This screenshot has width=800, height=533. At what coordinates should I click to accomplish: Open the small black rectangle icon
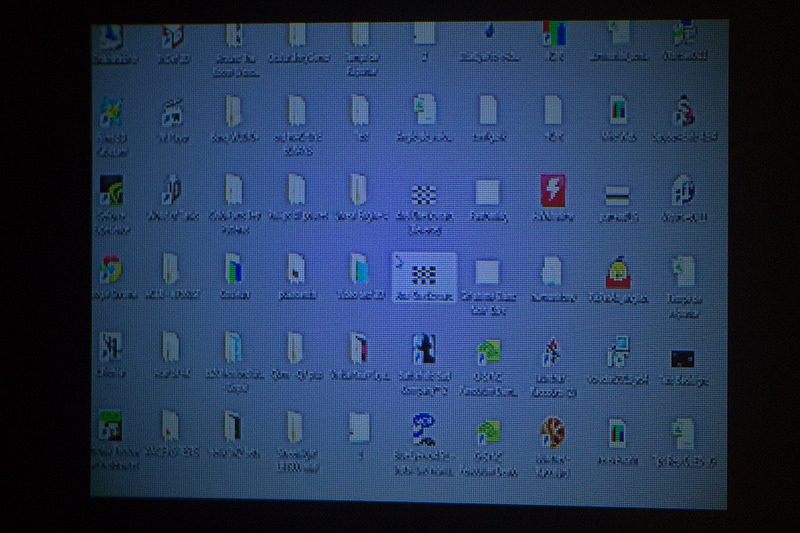683,359
